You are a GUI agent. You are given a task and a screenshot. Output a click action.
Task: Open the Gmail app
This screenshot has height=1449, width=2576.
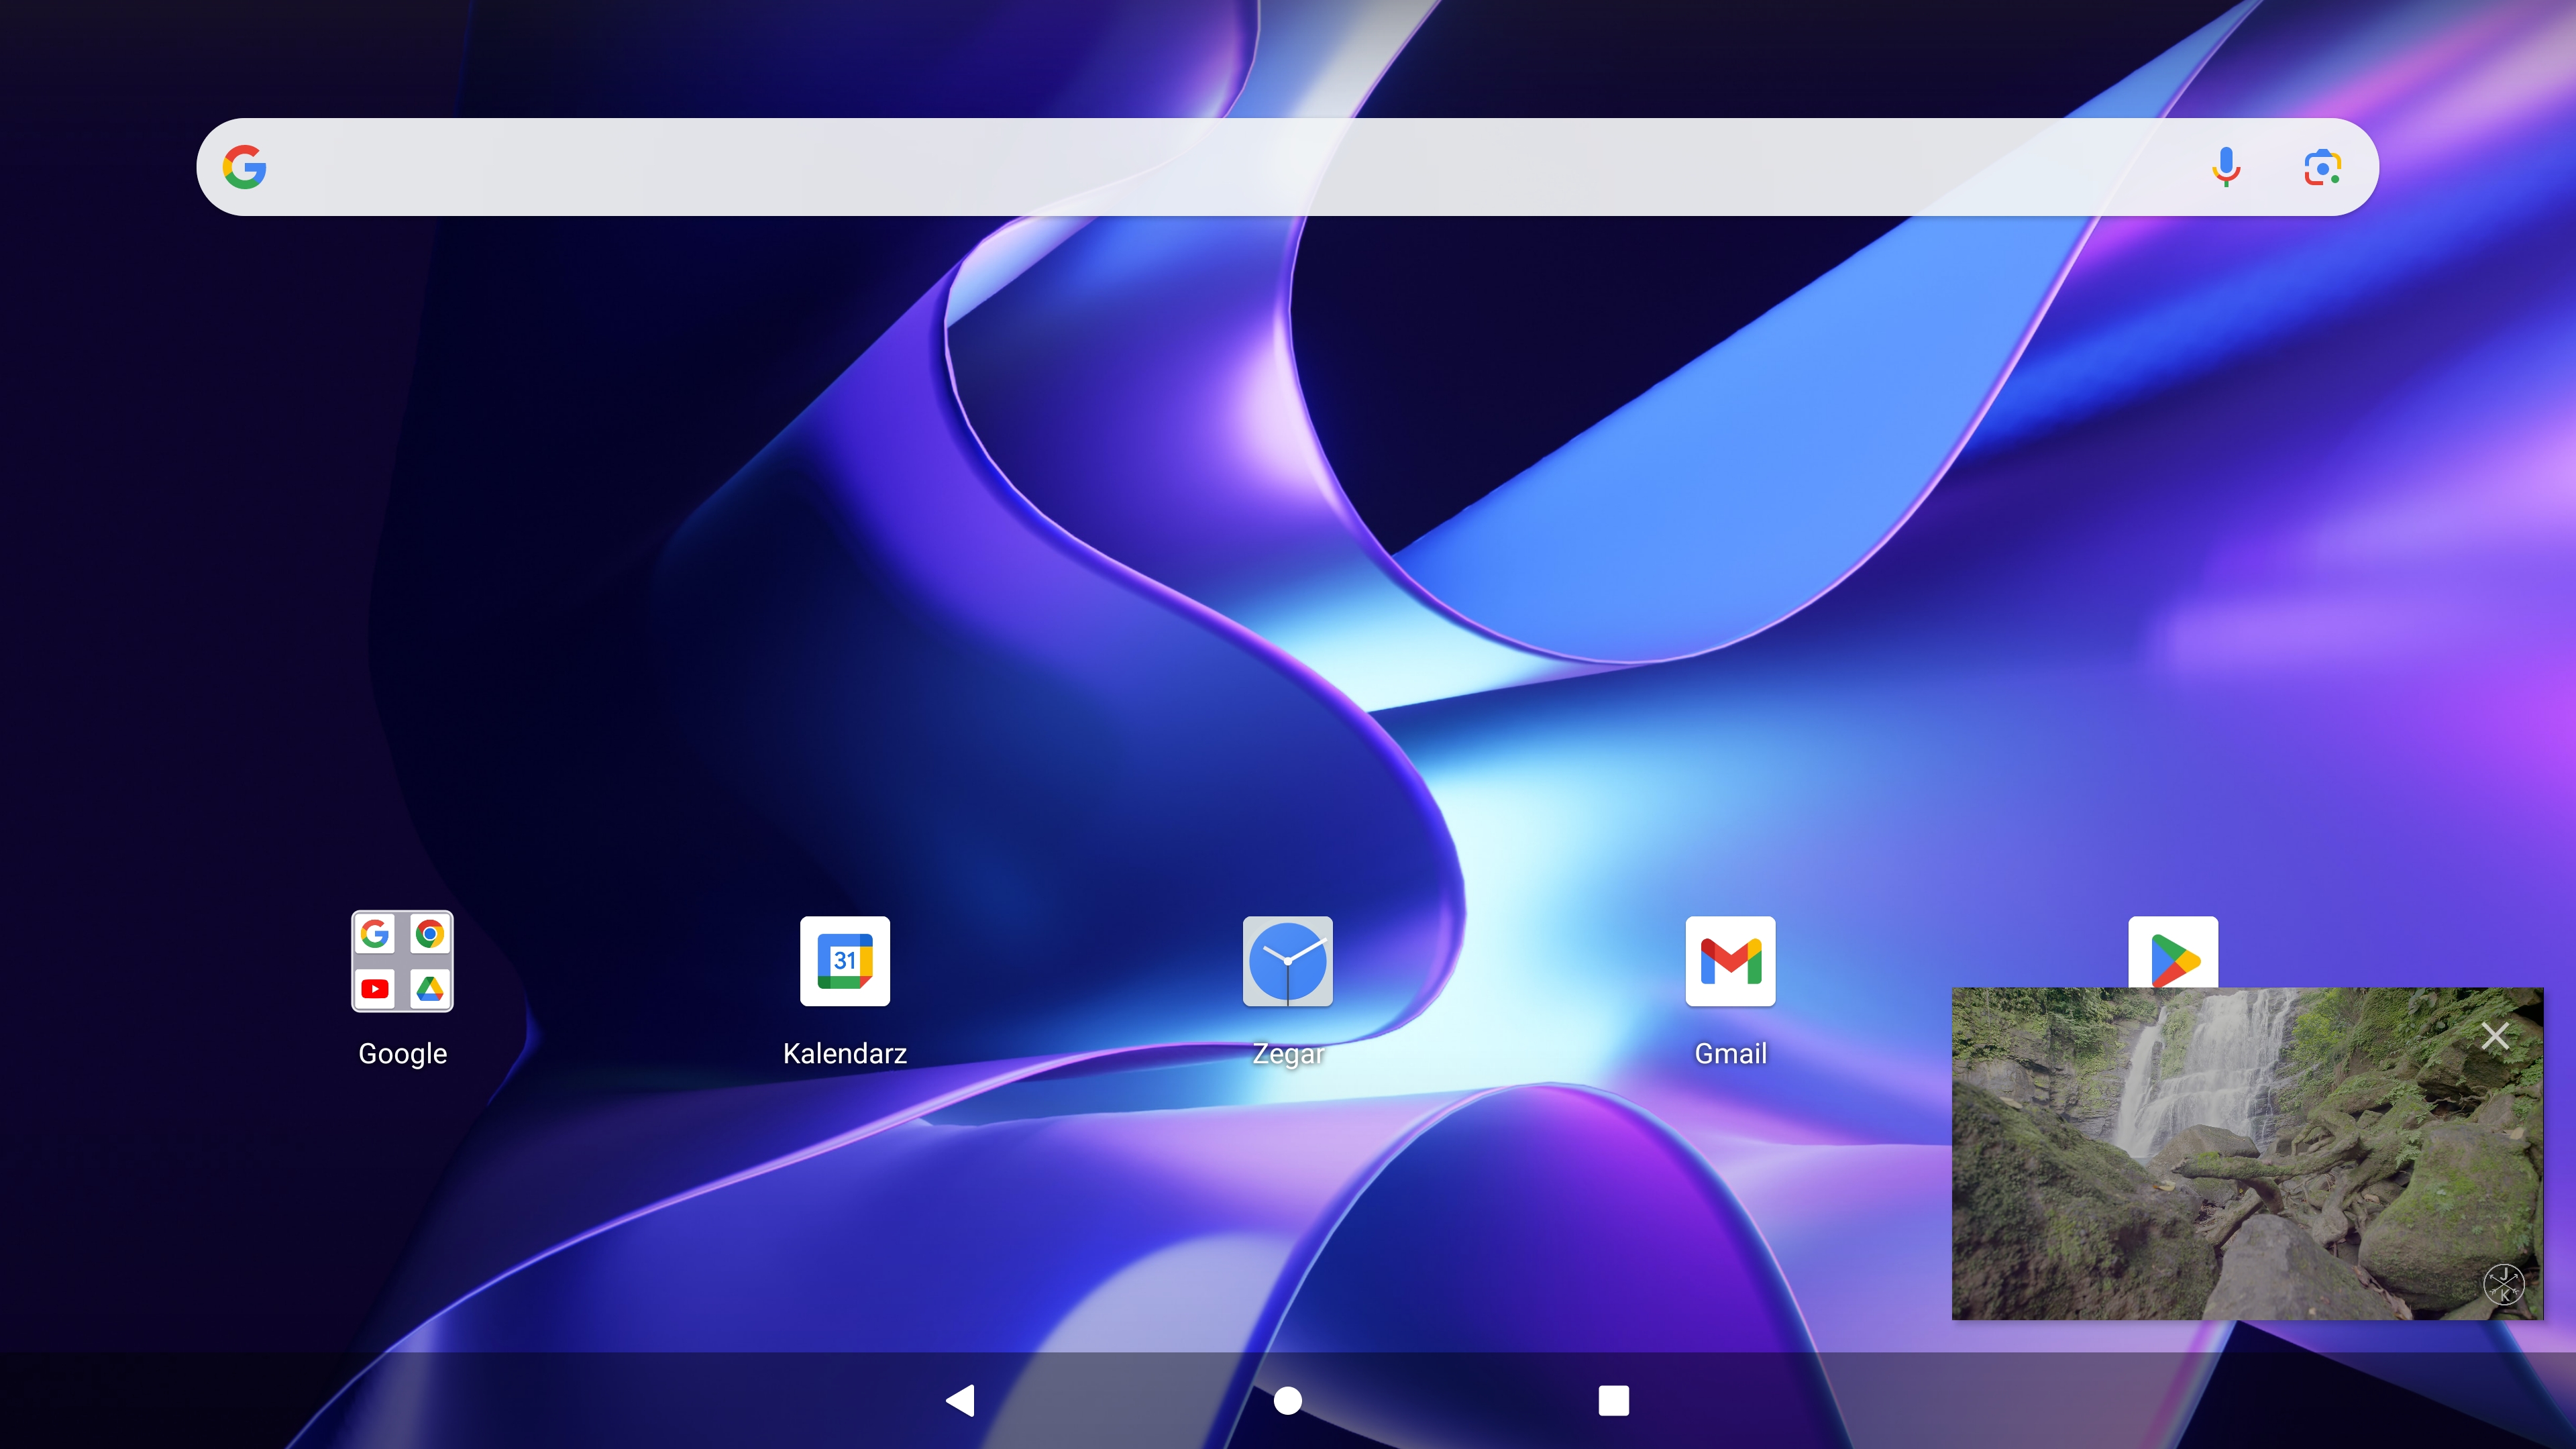coord(1731,961)
